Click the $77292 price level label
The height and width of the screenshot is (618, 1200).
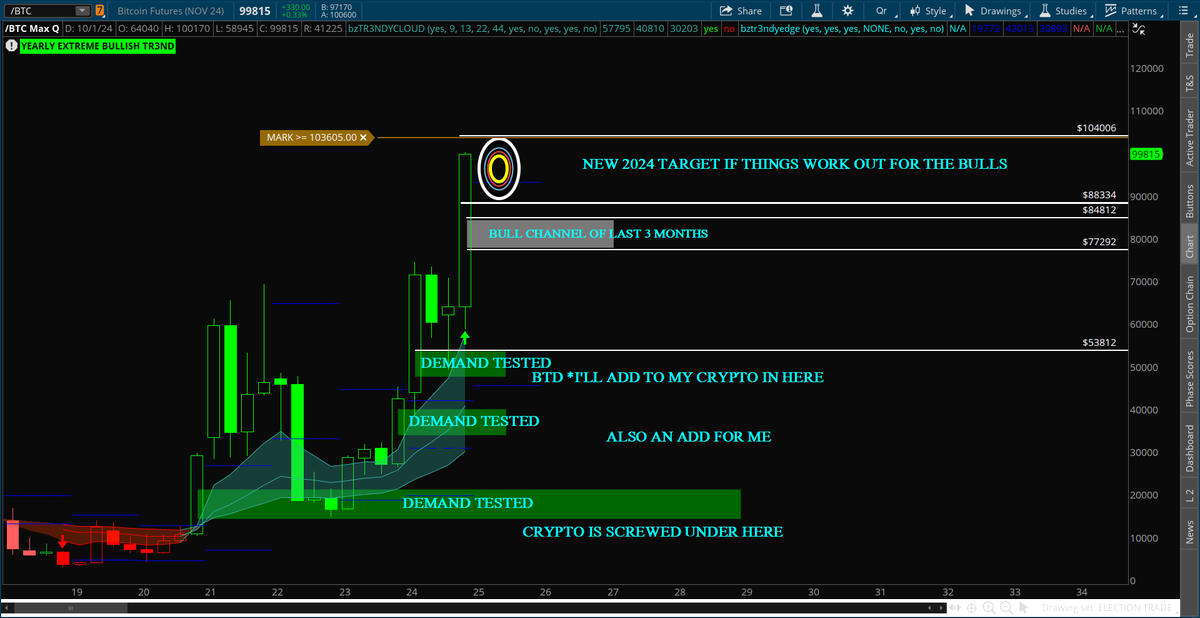tap(1100, 242)
